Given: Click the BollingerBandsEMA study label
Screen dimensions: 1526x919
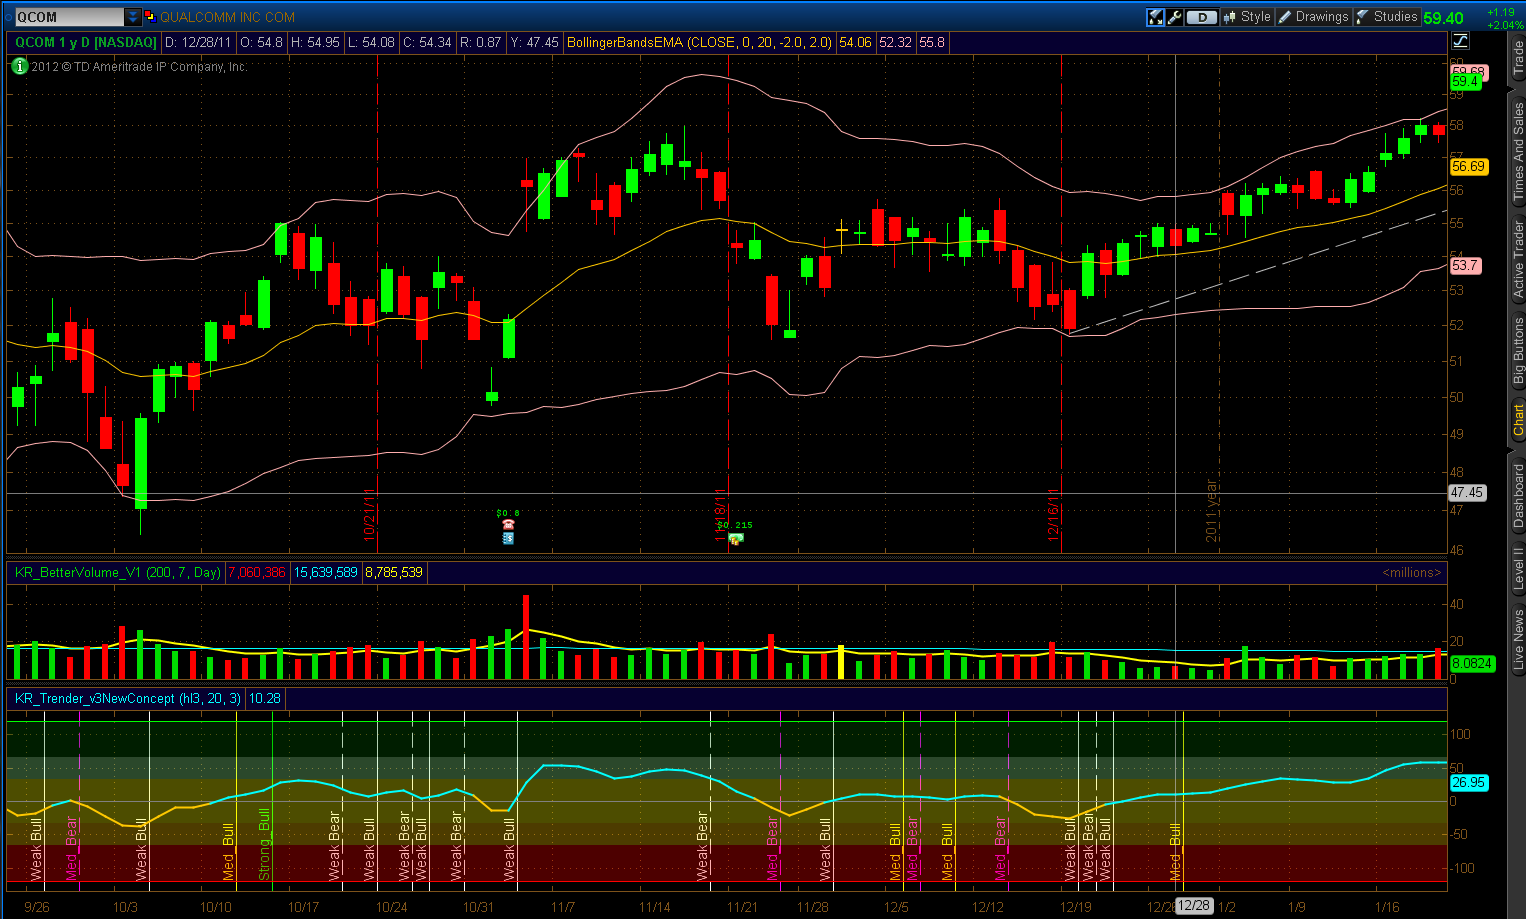Looking at the screenshot, I should (x=699, y=42).
